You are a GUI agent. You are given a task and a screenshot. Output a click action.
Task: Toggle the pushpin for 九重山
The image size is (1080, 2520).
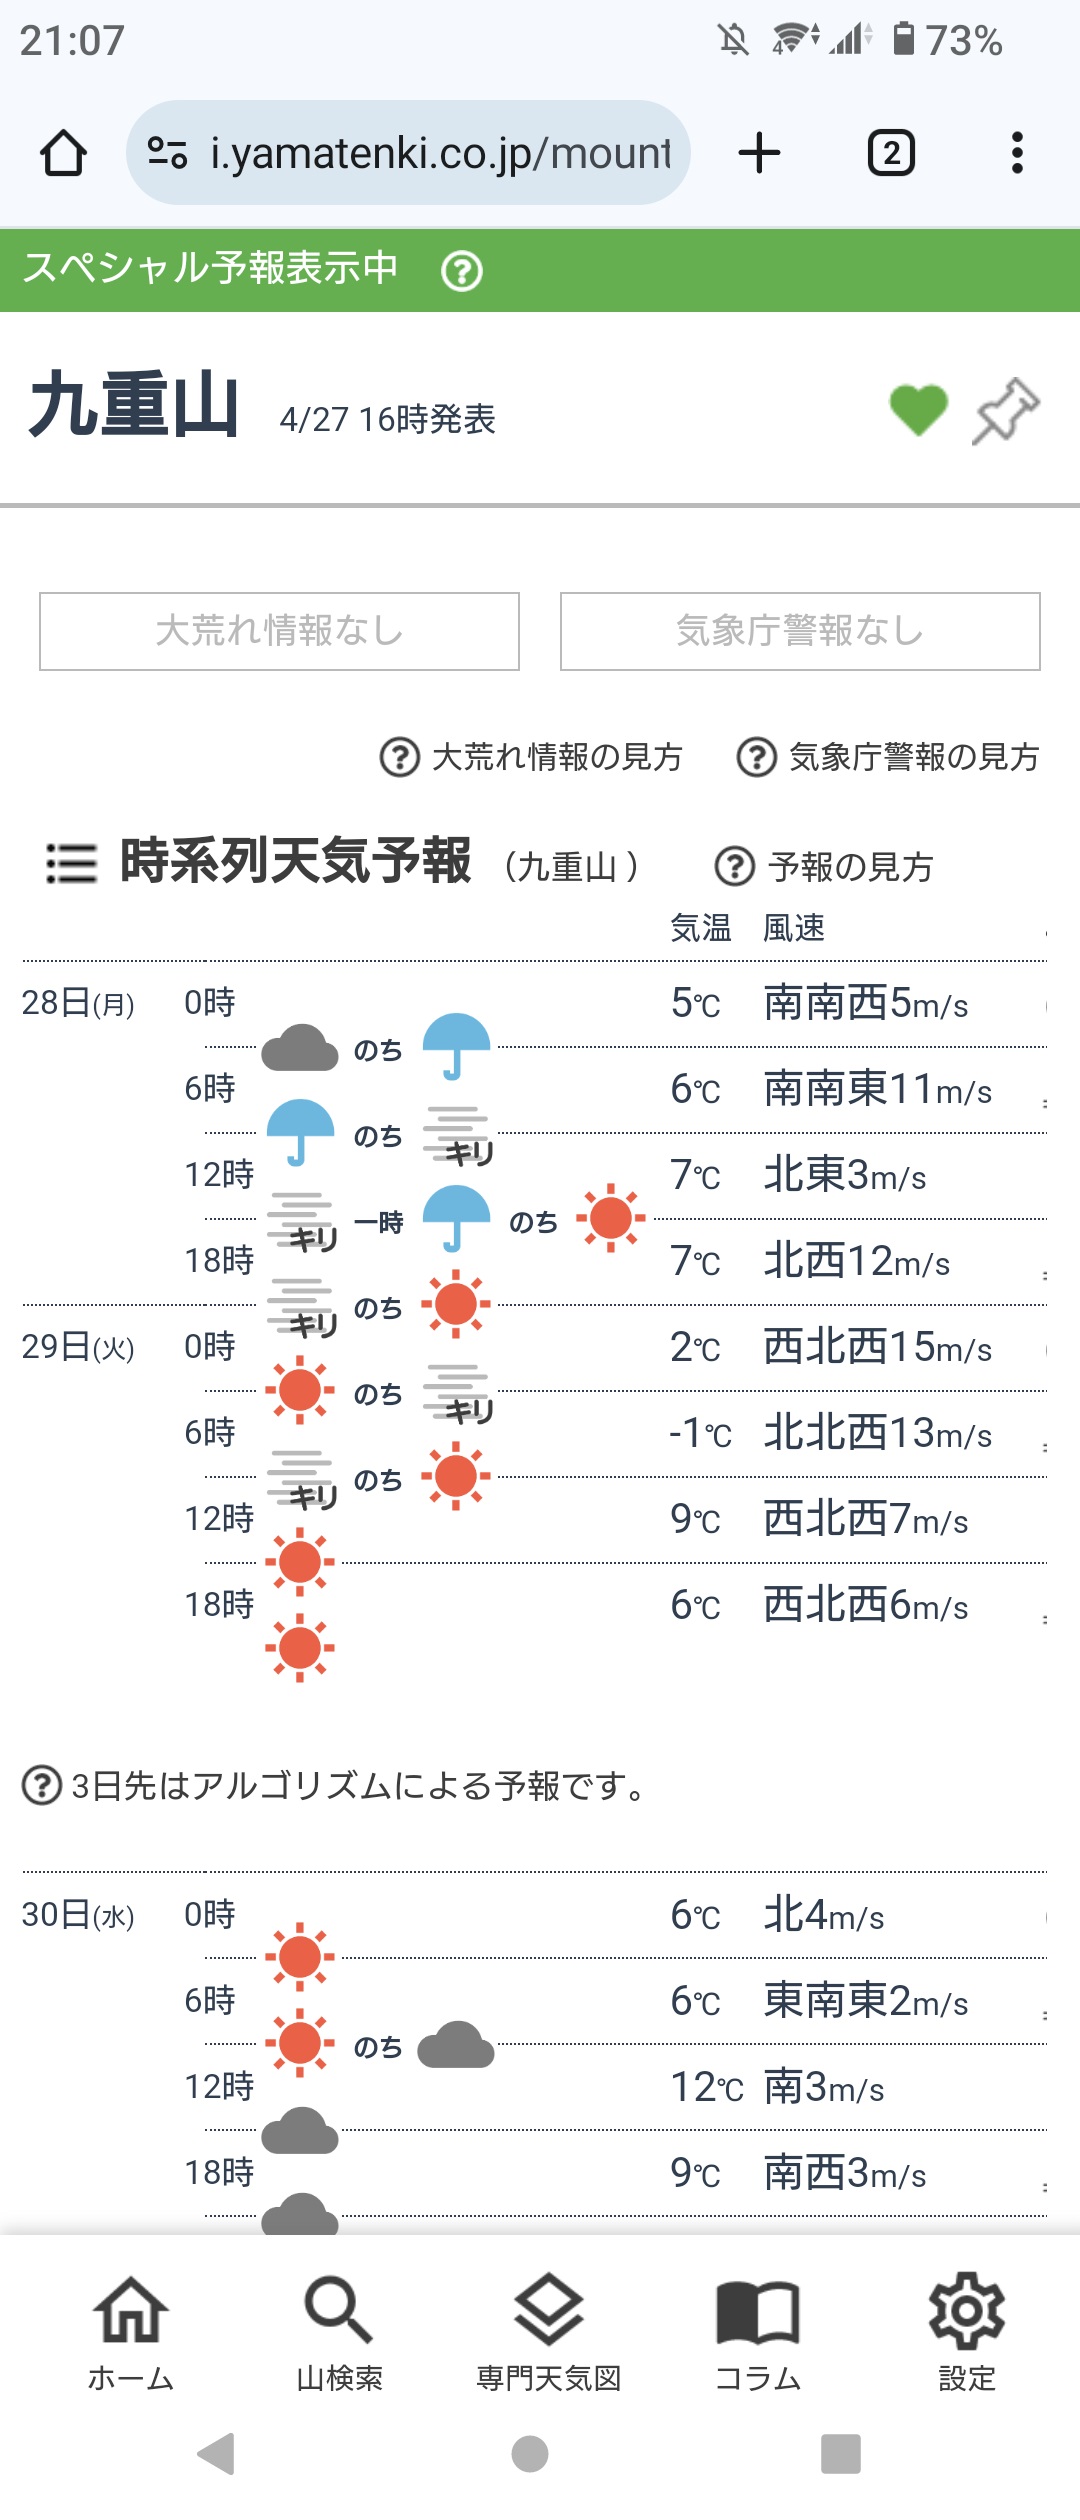click(1005, 410)
